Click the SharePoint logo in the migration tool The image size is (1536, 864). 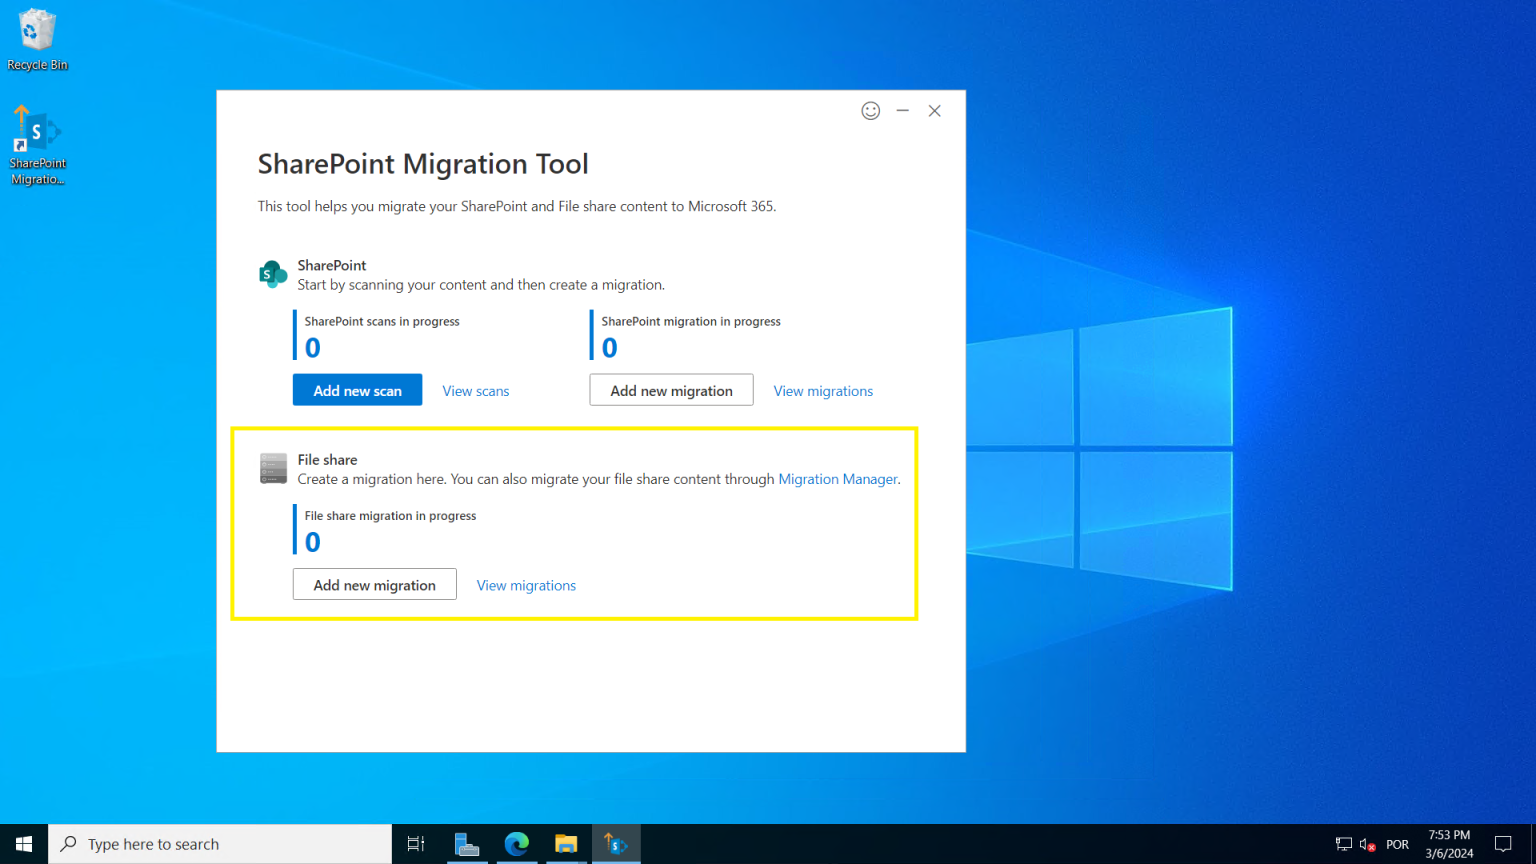(x=272, y=273)
